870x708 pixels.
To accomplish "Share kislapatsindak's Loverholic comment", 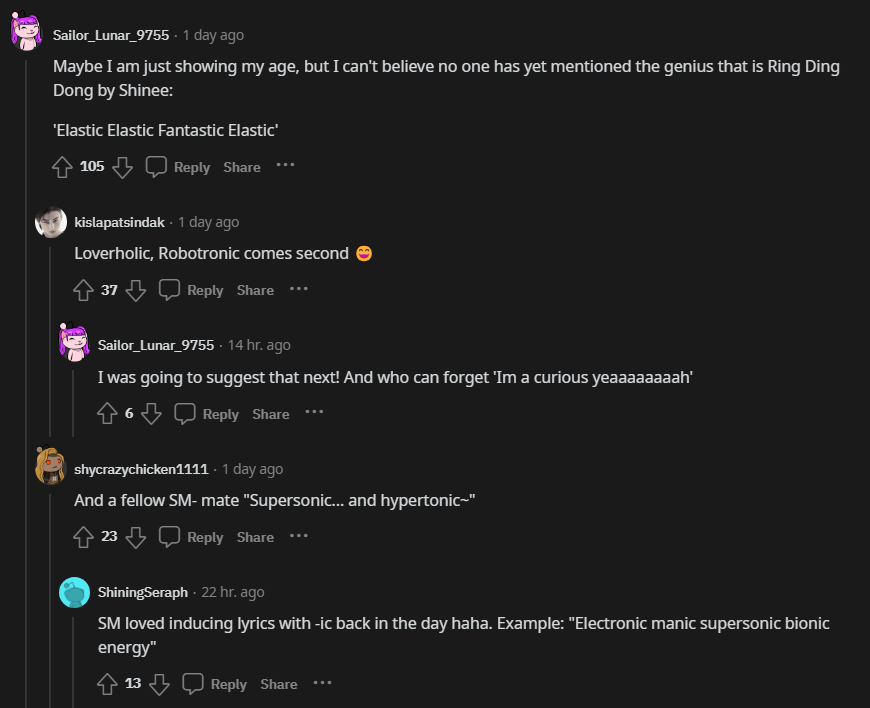I will coord(255,290).
